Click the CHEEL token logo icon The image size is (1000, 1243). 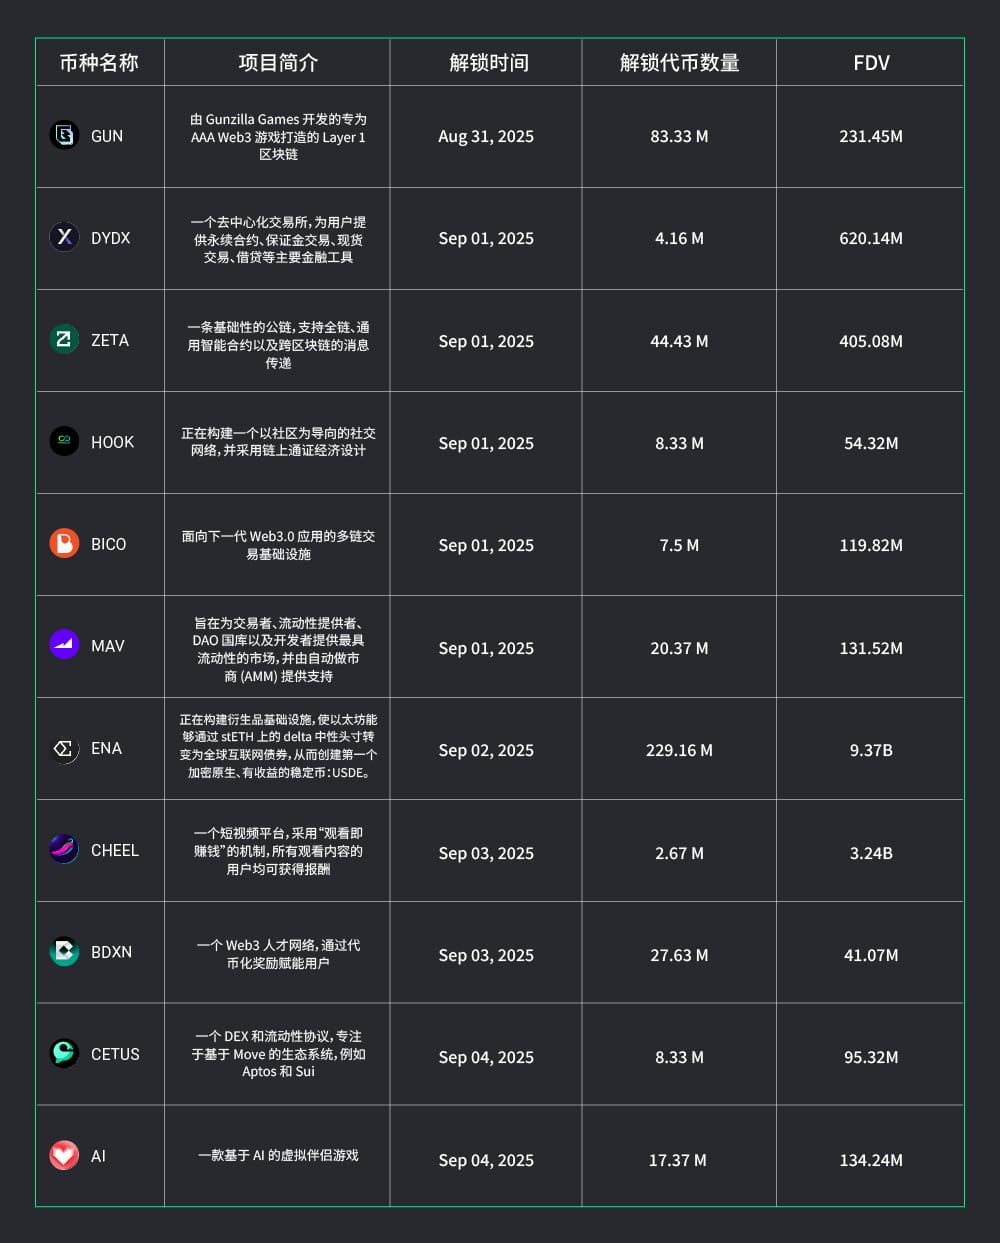64,849
